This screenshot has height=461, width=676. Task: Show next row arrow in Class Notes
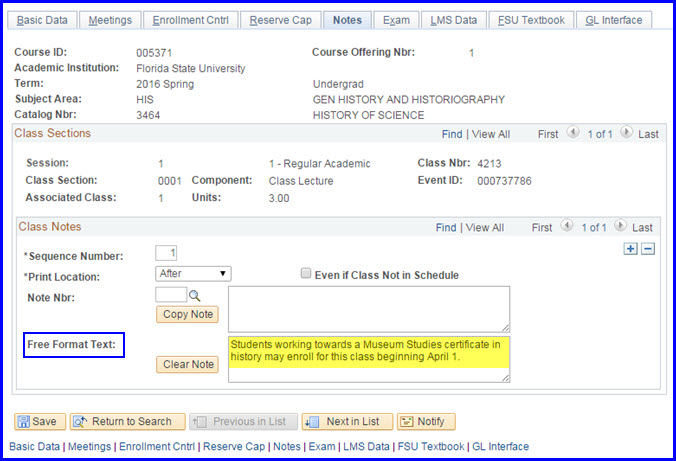click(620, 226)
